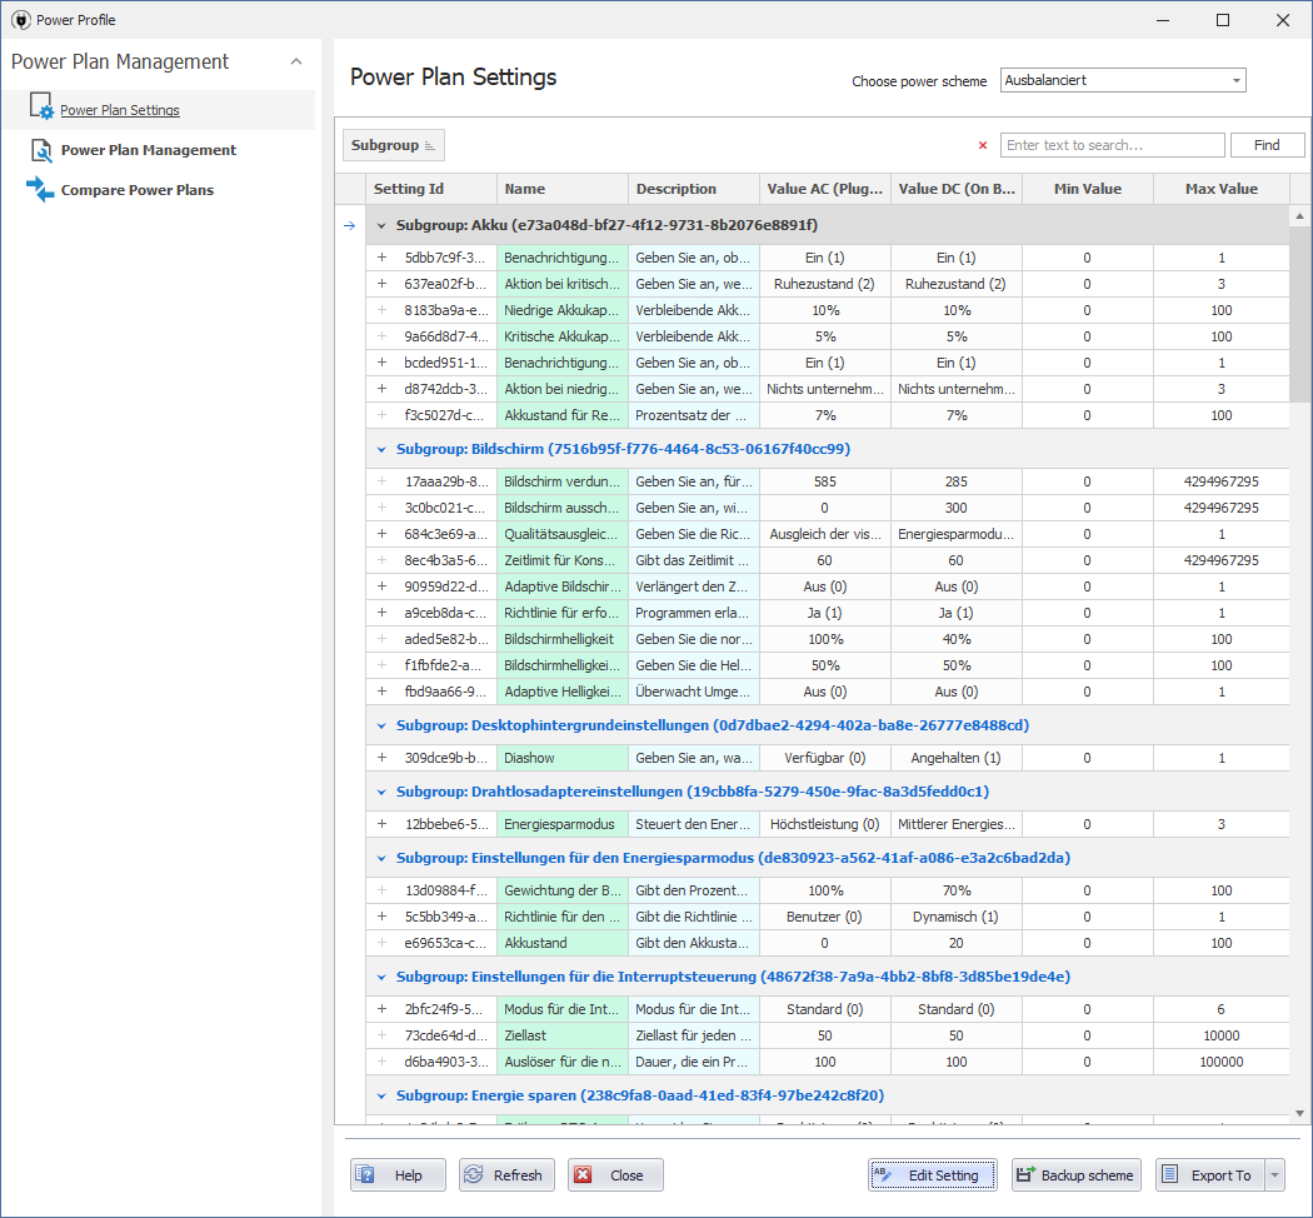The width and height of the screenshot is (1313, 1218).
Task: Open the Choose power scheme dropdown
Action: click(x=1236, y=80)
